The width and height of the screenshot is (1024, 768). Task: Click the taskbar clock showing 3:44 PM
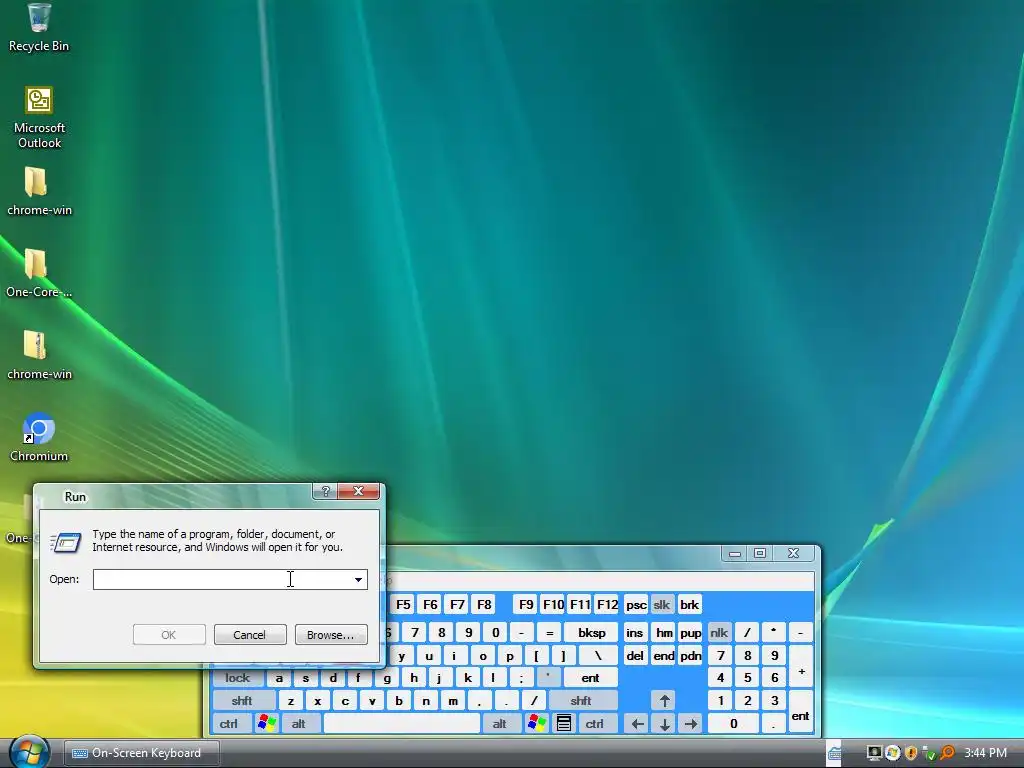pyautogui.click(x=985, y=753)
